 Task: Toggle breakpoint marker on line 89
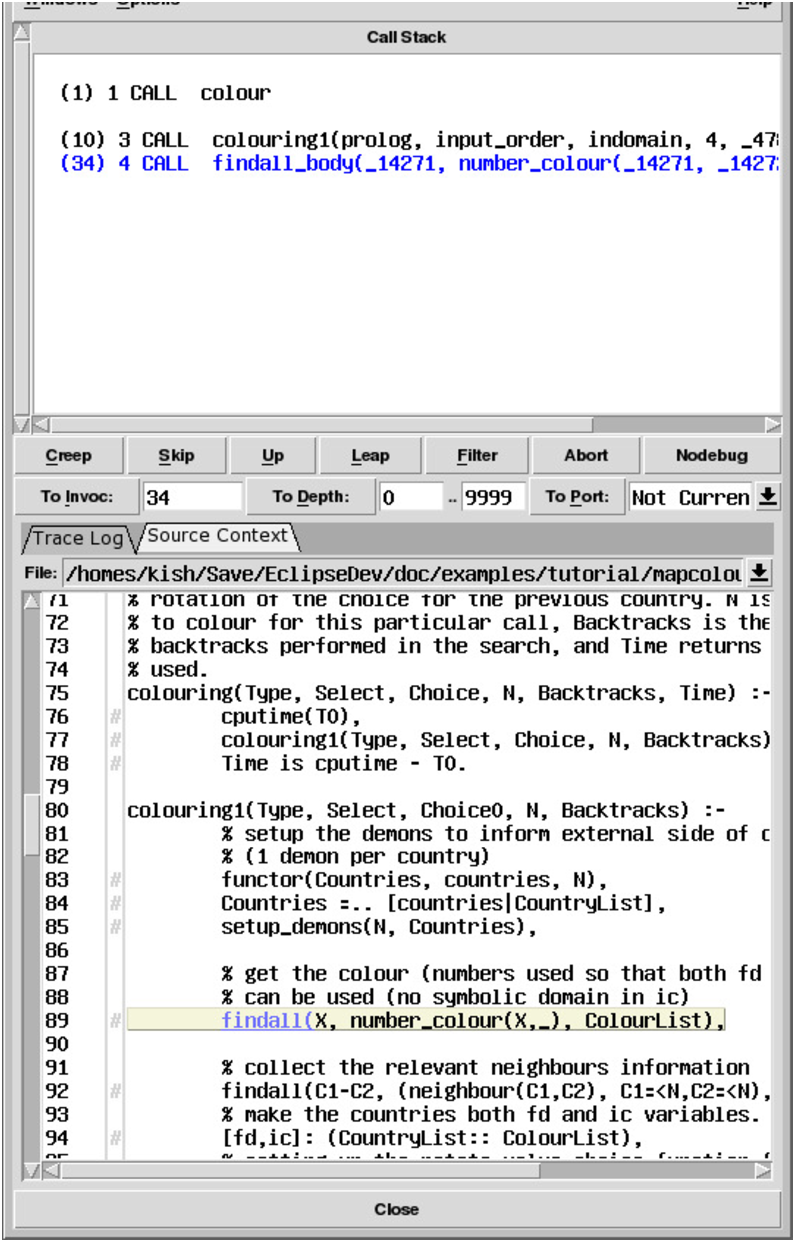point(116,1021)
